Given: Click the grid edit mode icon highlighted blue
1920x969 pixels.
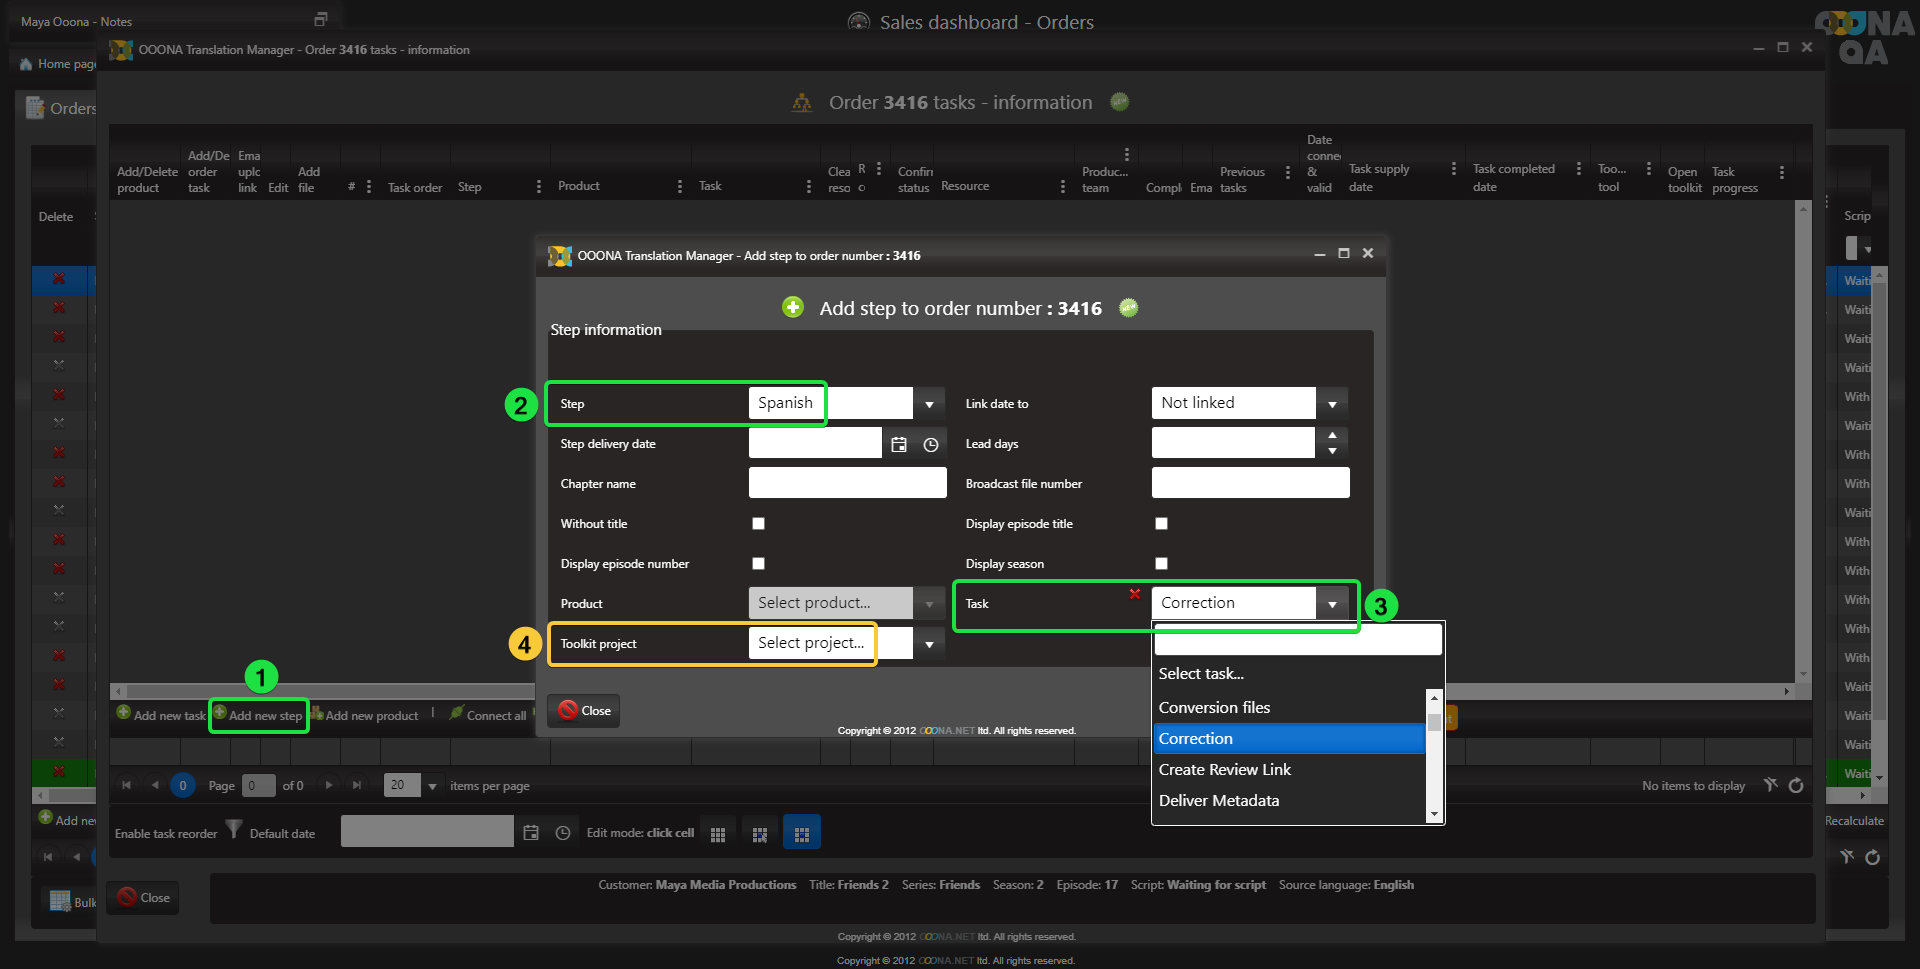Looking at the screenshot, I should (801, 833).
